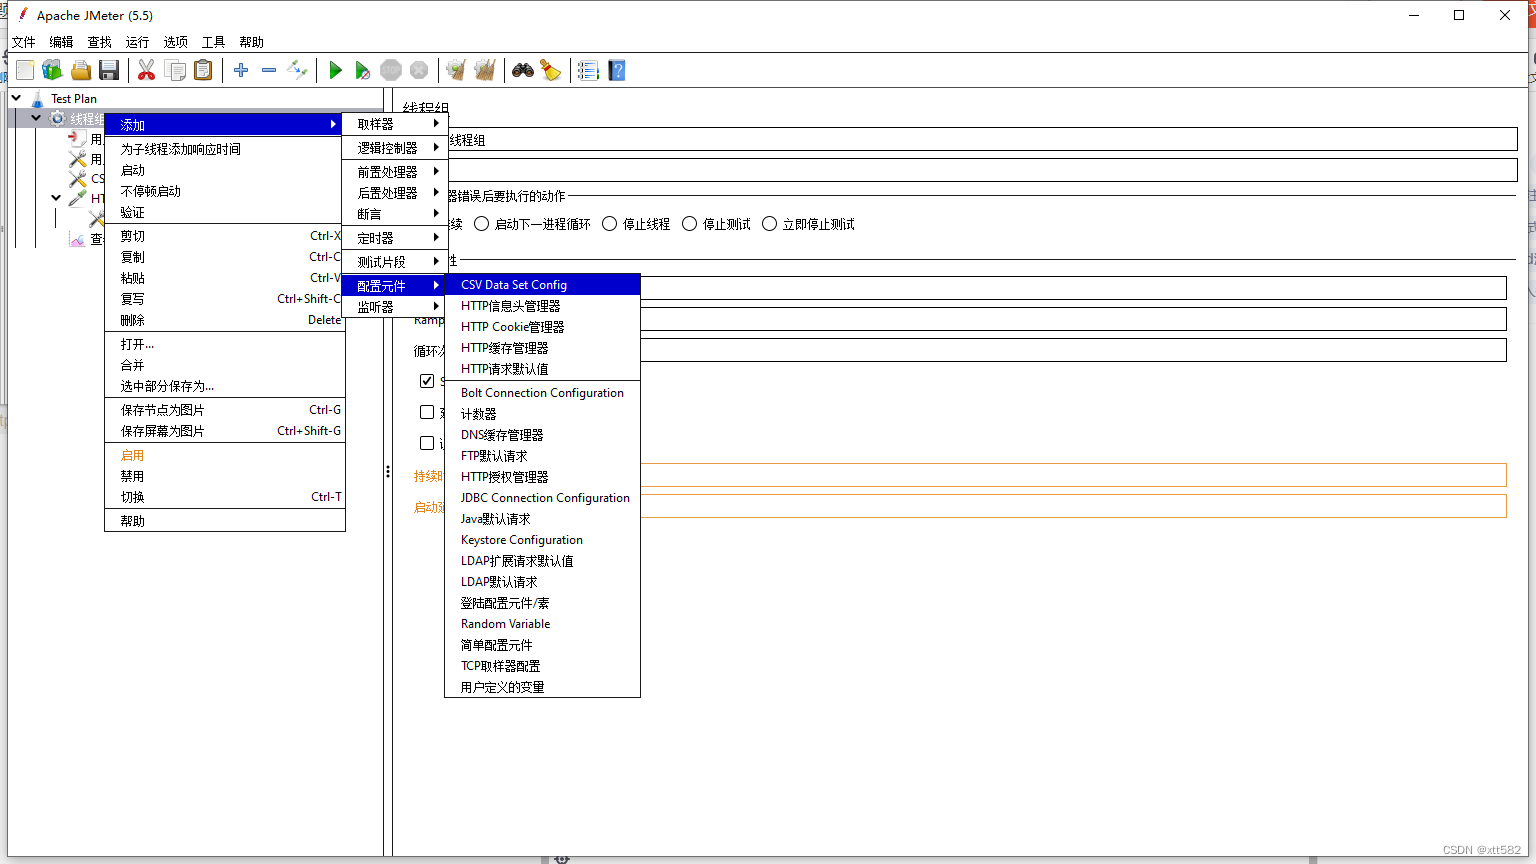Click the New test plan toolbar icon
This screenshot has height=864, width=1536.
(25, 70)
